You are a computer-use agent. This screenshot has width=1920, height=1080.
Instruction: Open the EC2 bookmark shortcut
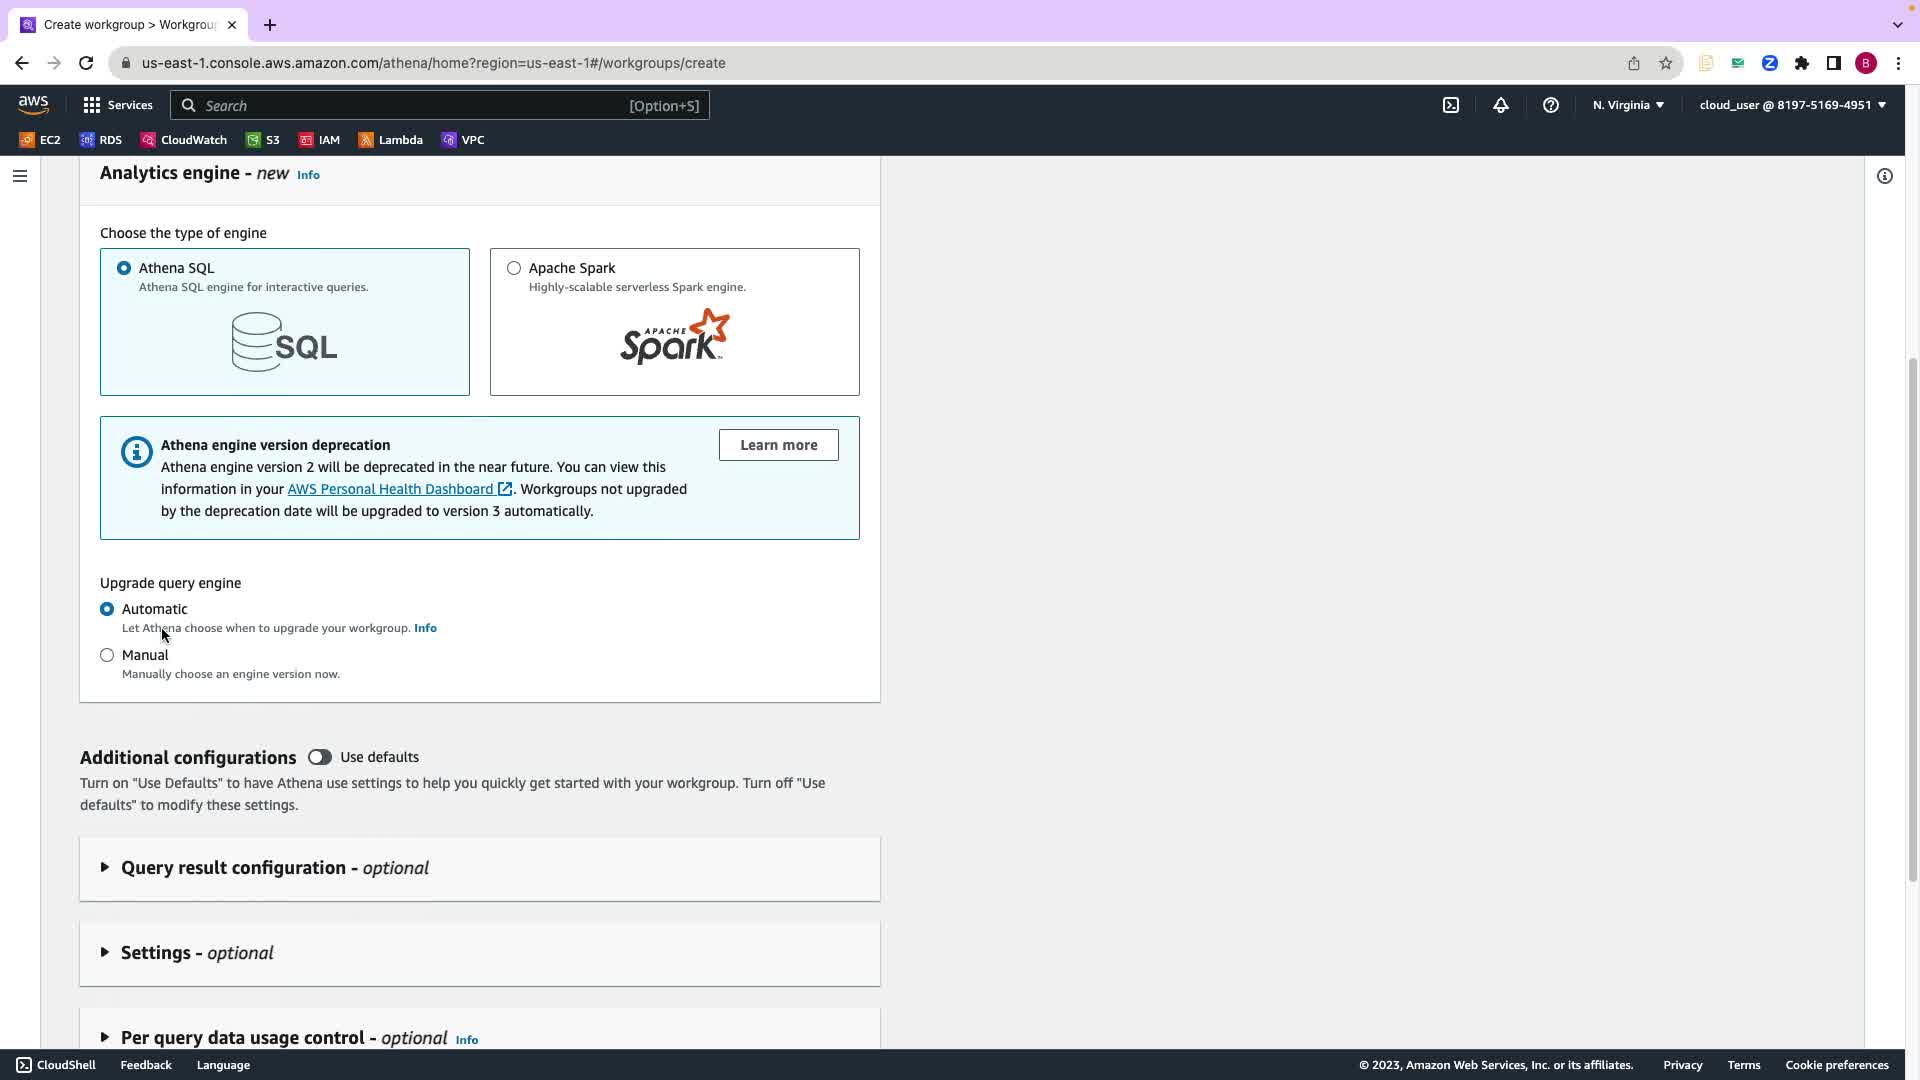pyautogui.click(x=40, y=140)
